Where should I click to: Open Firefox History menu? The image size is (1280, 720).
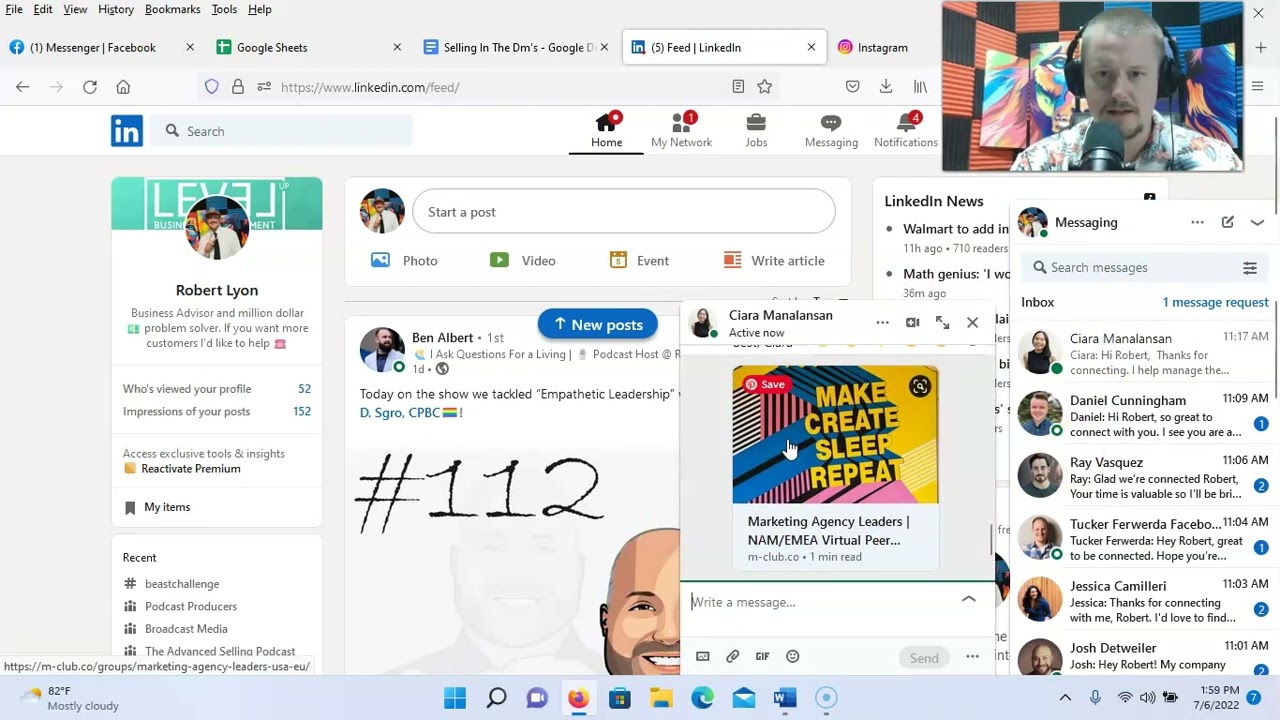[116, 9]
